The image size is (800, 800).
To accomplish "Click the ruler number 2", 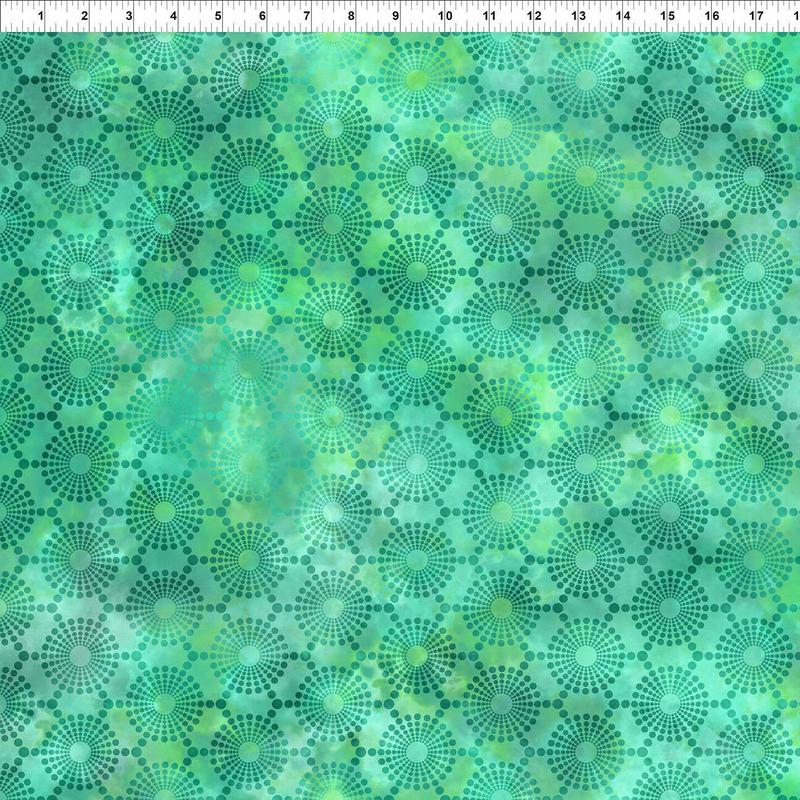I will click(x=85, y=16).
